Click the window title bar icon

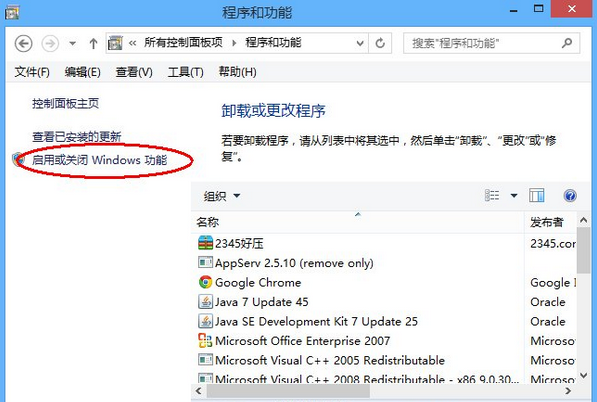tap(12, 12)
